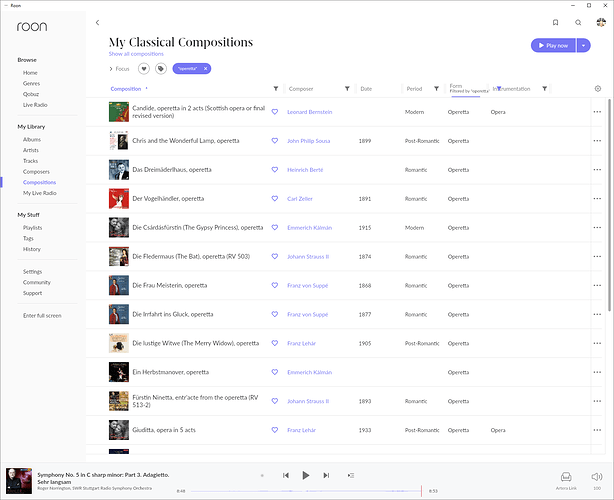Go to Home in sidebar
The width and height of the screenshot is (614, 500).
click(30, 73)
